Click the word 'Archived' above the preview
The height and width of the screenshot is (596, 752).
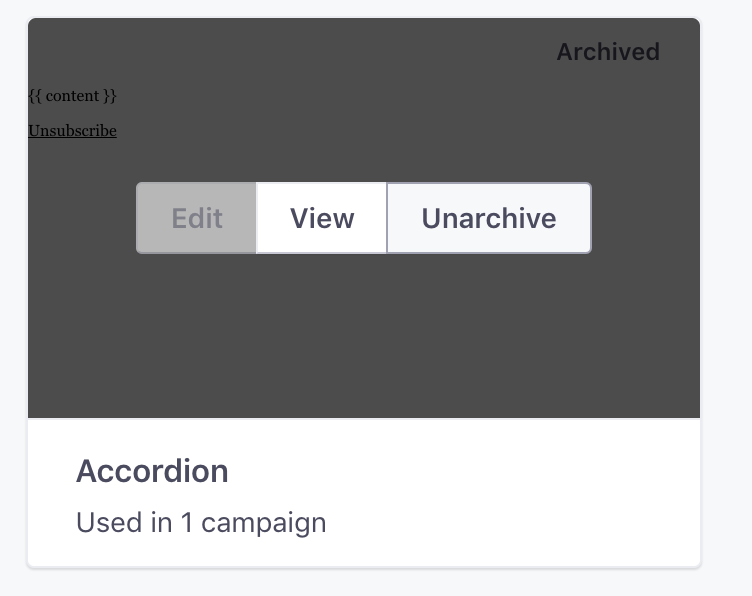pos(608,52)
